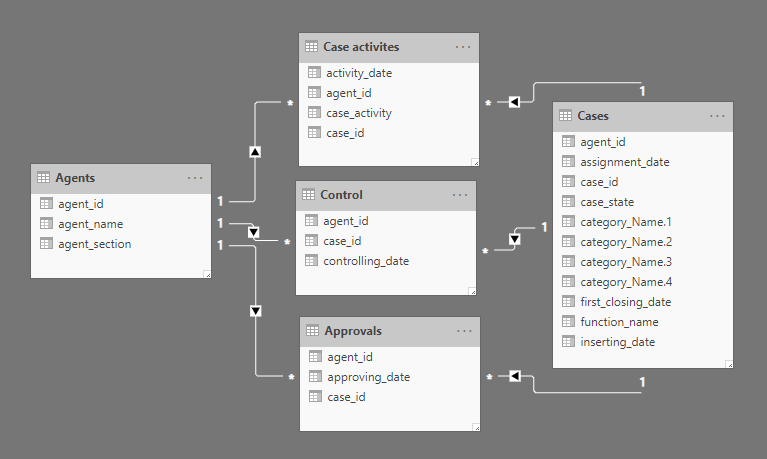Click the table icon beside Case activites title

click(312, 46)
